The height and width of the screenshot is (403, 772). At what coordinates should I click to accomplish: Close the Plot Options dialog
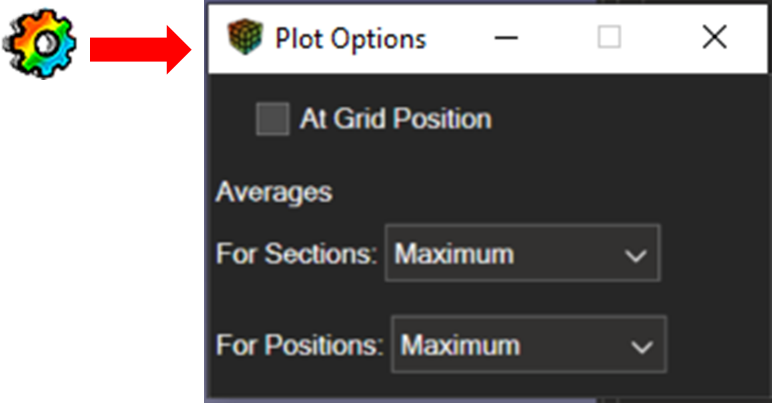pos(714,38)
